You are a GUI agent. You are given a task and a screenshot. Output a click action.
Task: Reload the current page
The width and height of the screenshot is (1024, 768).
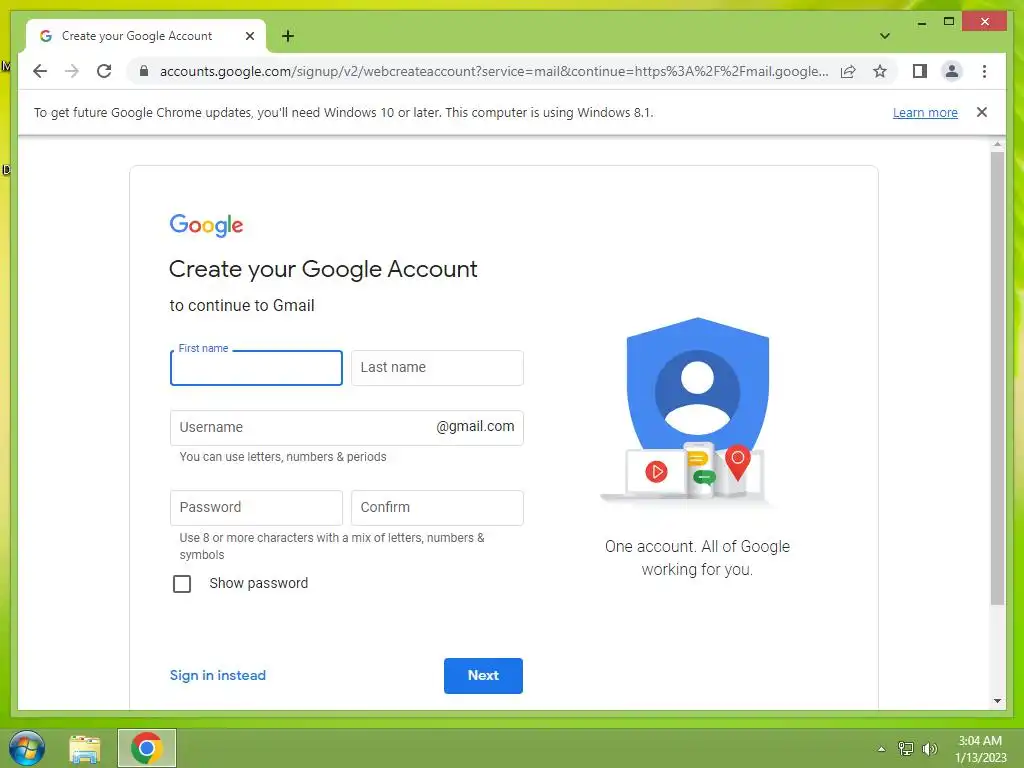[x=104, y=71]
